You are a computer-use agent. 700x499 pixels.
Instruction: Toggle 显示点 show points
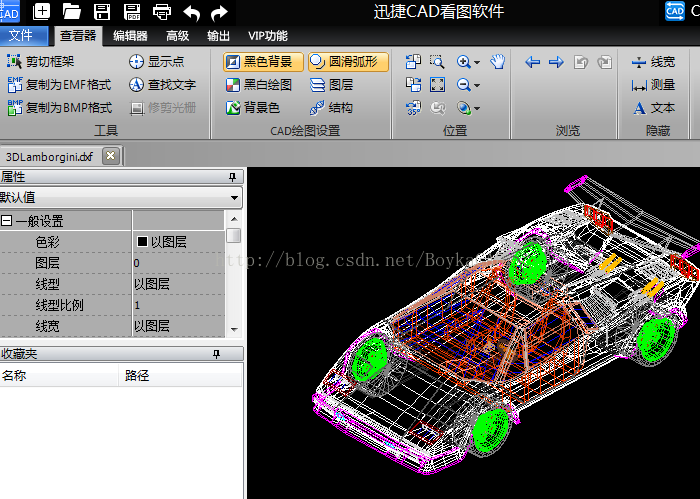click(157, 62)
